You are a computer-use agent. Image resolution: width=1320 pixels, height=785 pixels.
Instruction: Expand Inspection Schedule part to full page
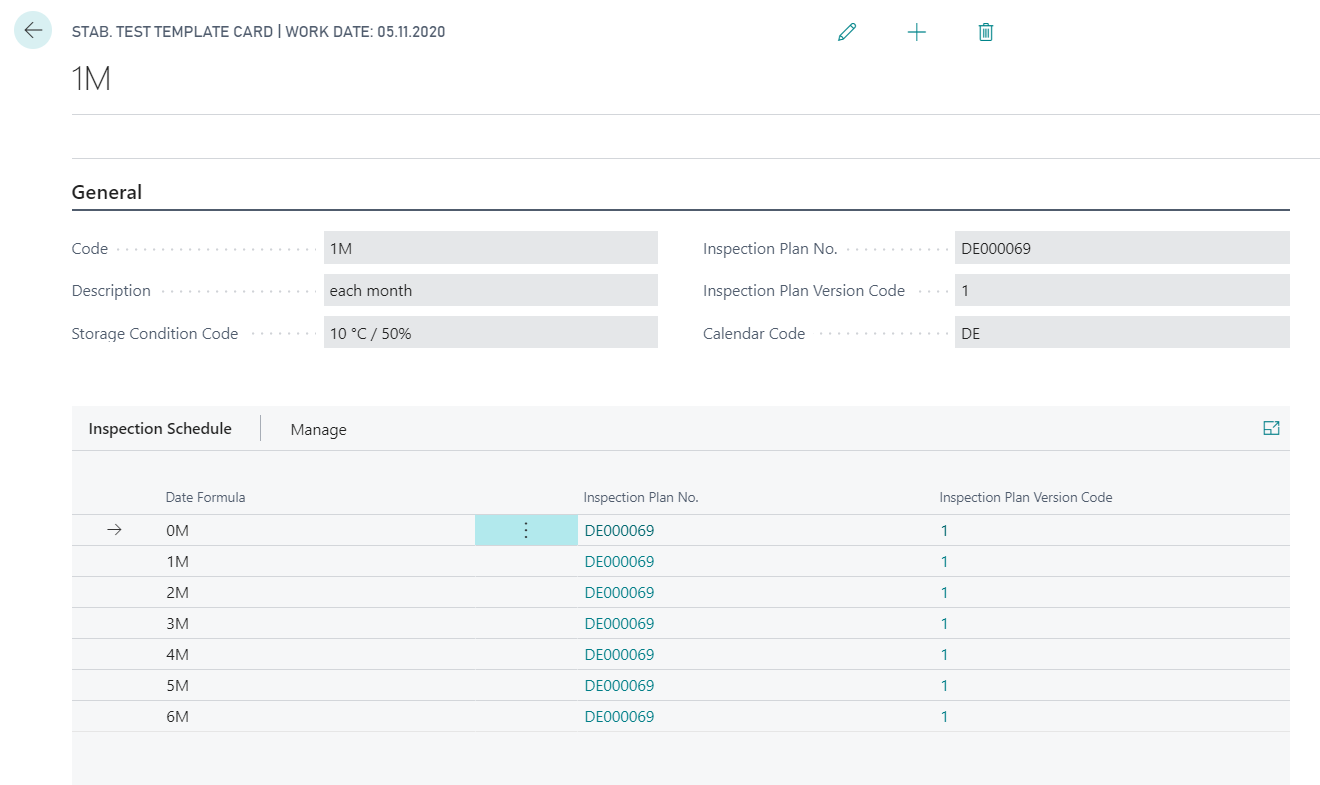pyautogui.click(x=1271, y=428)
